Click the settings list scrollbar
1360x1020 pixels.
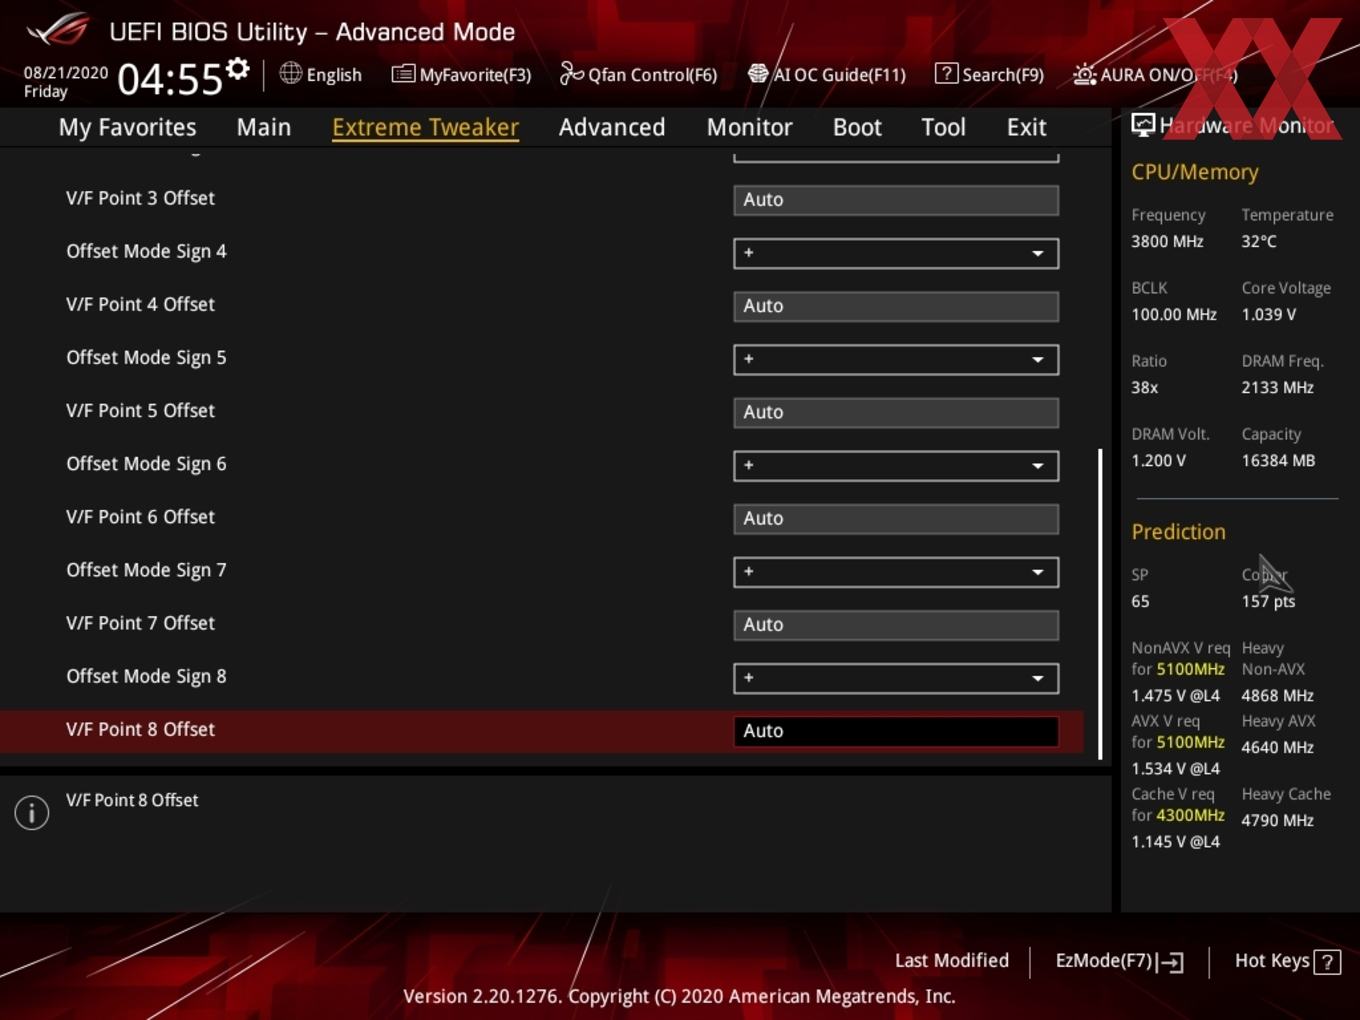(1100, 603)
